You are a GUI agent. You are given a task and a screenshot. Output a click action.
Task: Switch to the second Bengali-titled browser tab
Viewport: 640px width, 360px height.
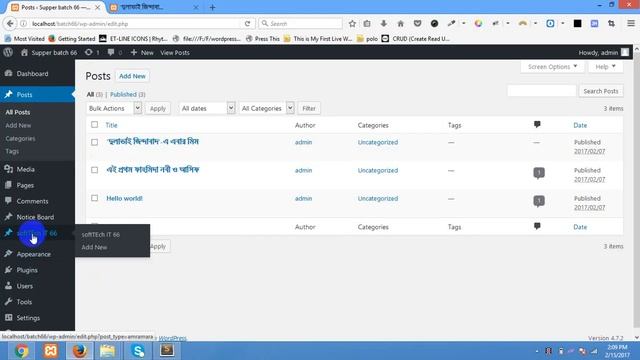coord(153,7)
